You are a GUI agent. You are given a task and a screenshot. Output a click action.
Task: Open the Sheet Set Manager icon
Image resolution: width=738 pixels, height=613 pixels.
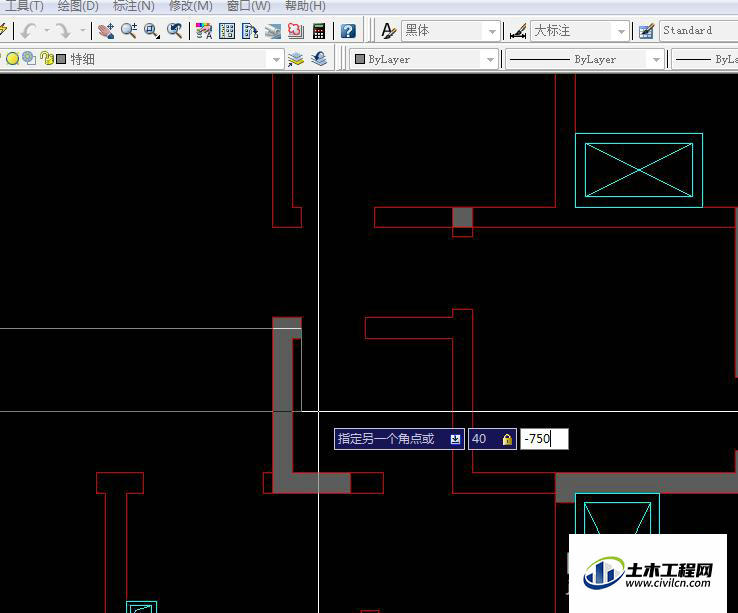coord(273,31)
